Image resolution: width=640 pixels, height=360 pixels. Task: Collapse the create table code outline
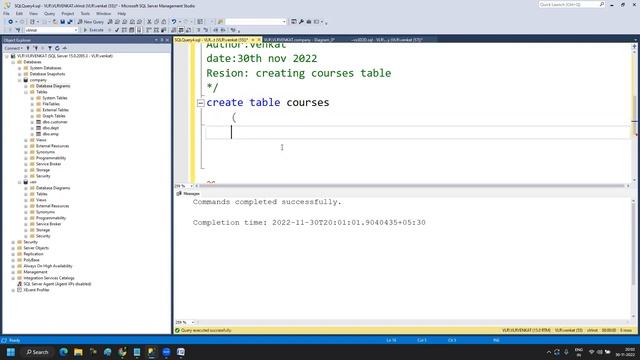click(x=200, y=103)
